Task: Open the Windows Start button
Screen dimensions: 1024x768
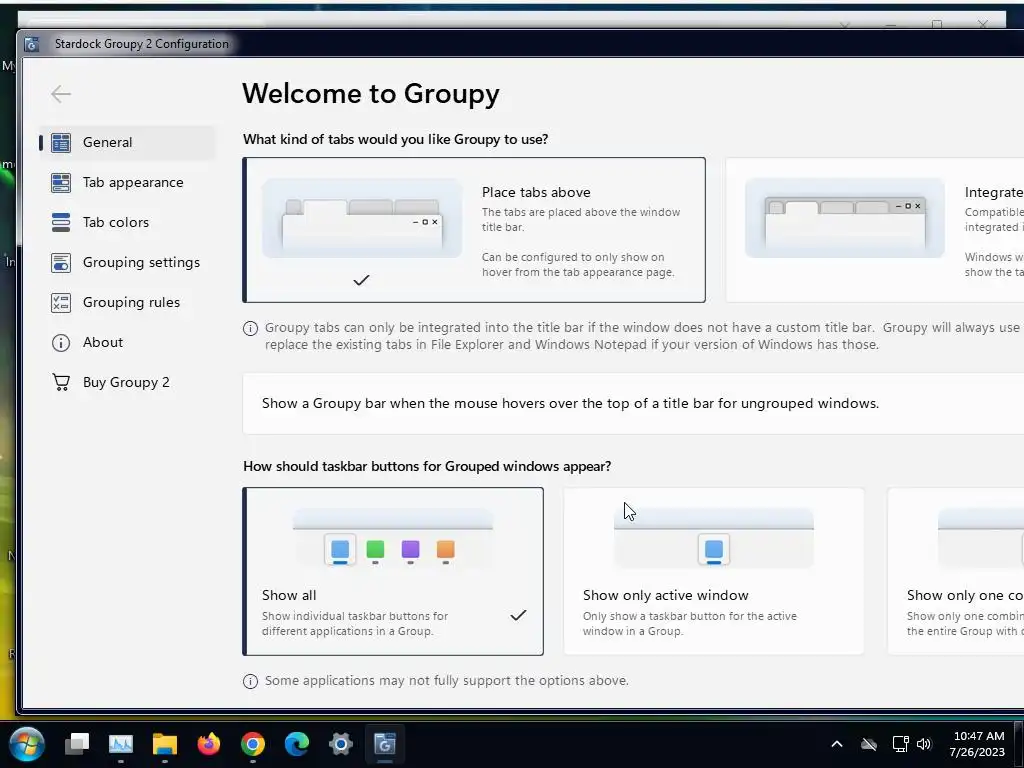Action: point(27,744)
